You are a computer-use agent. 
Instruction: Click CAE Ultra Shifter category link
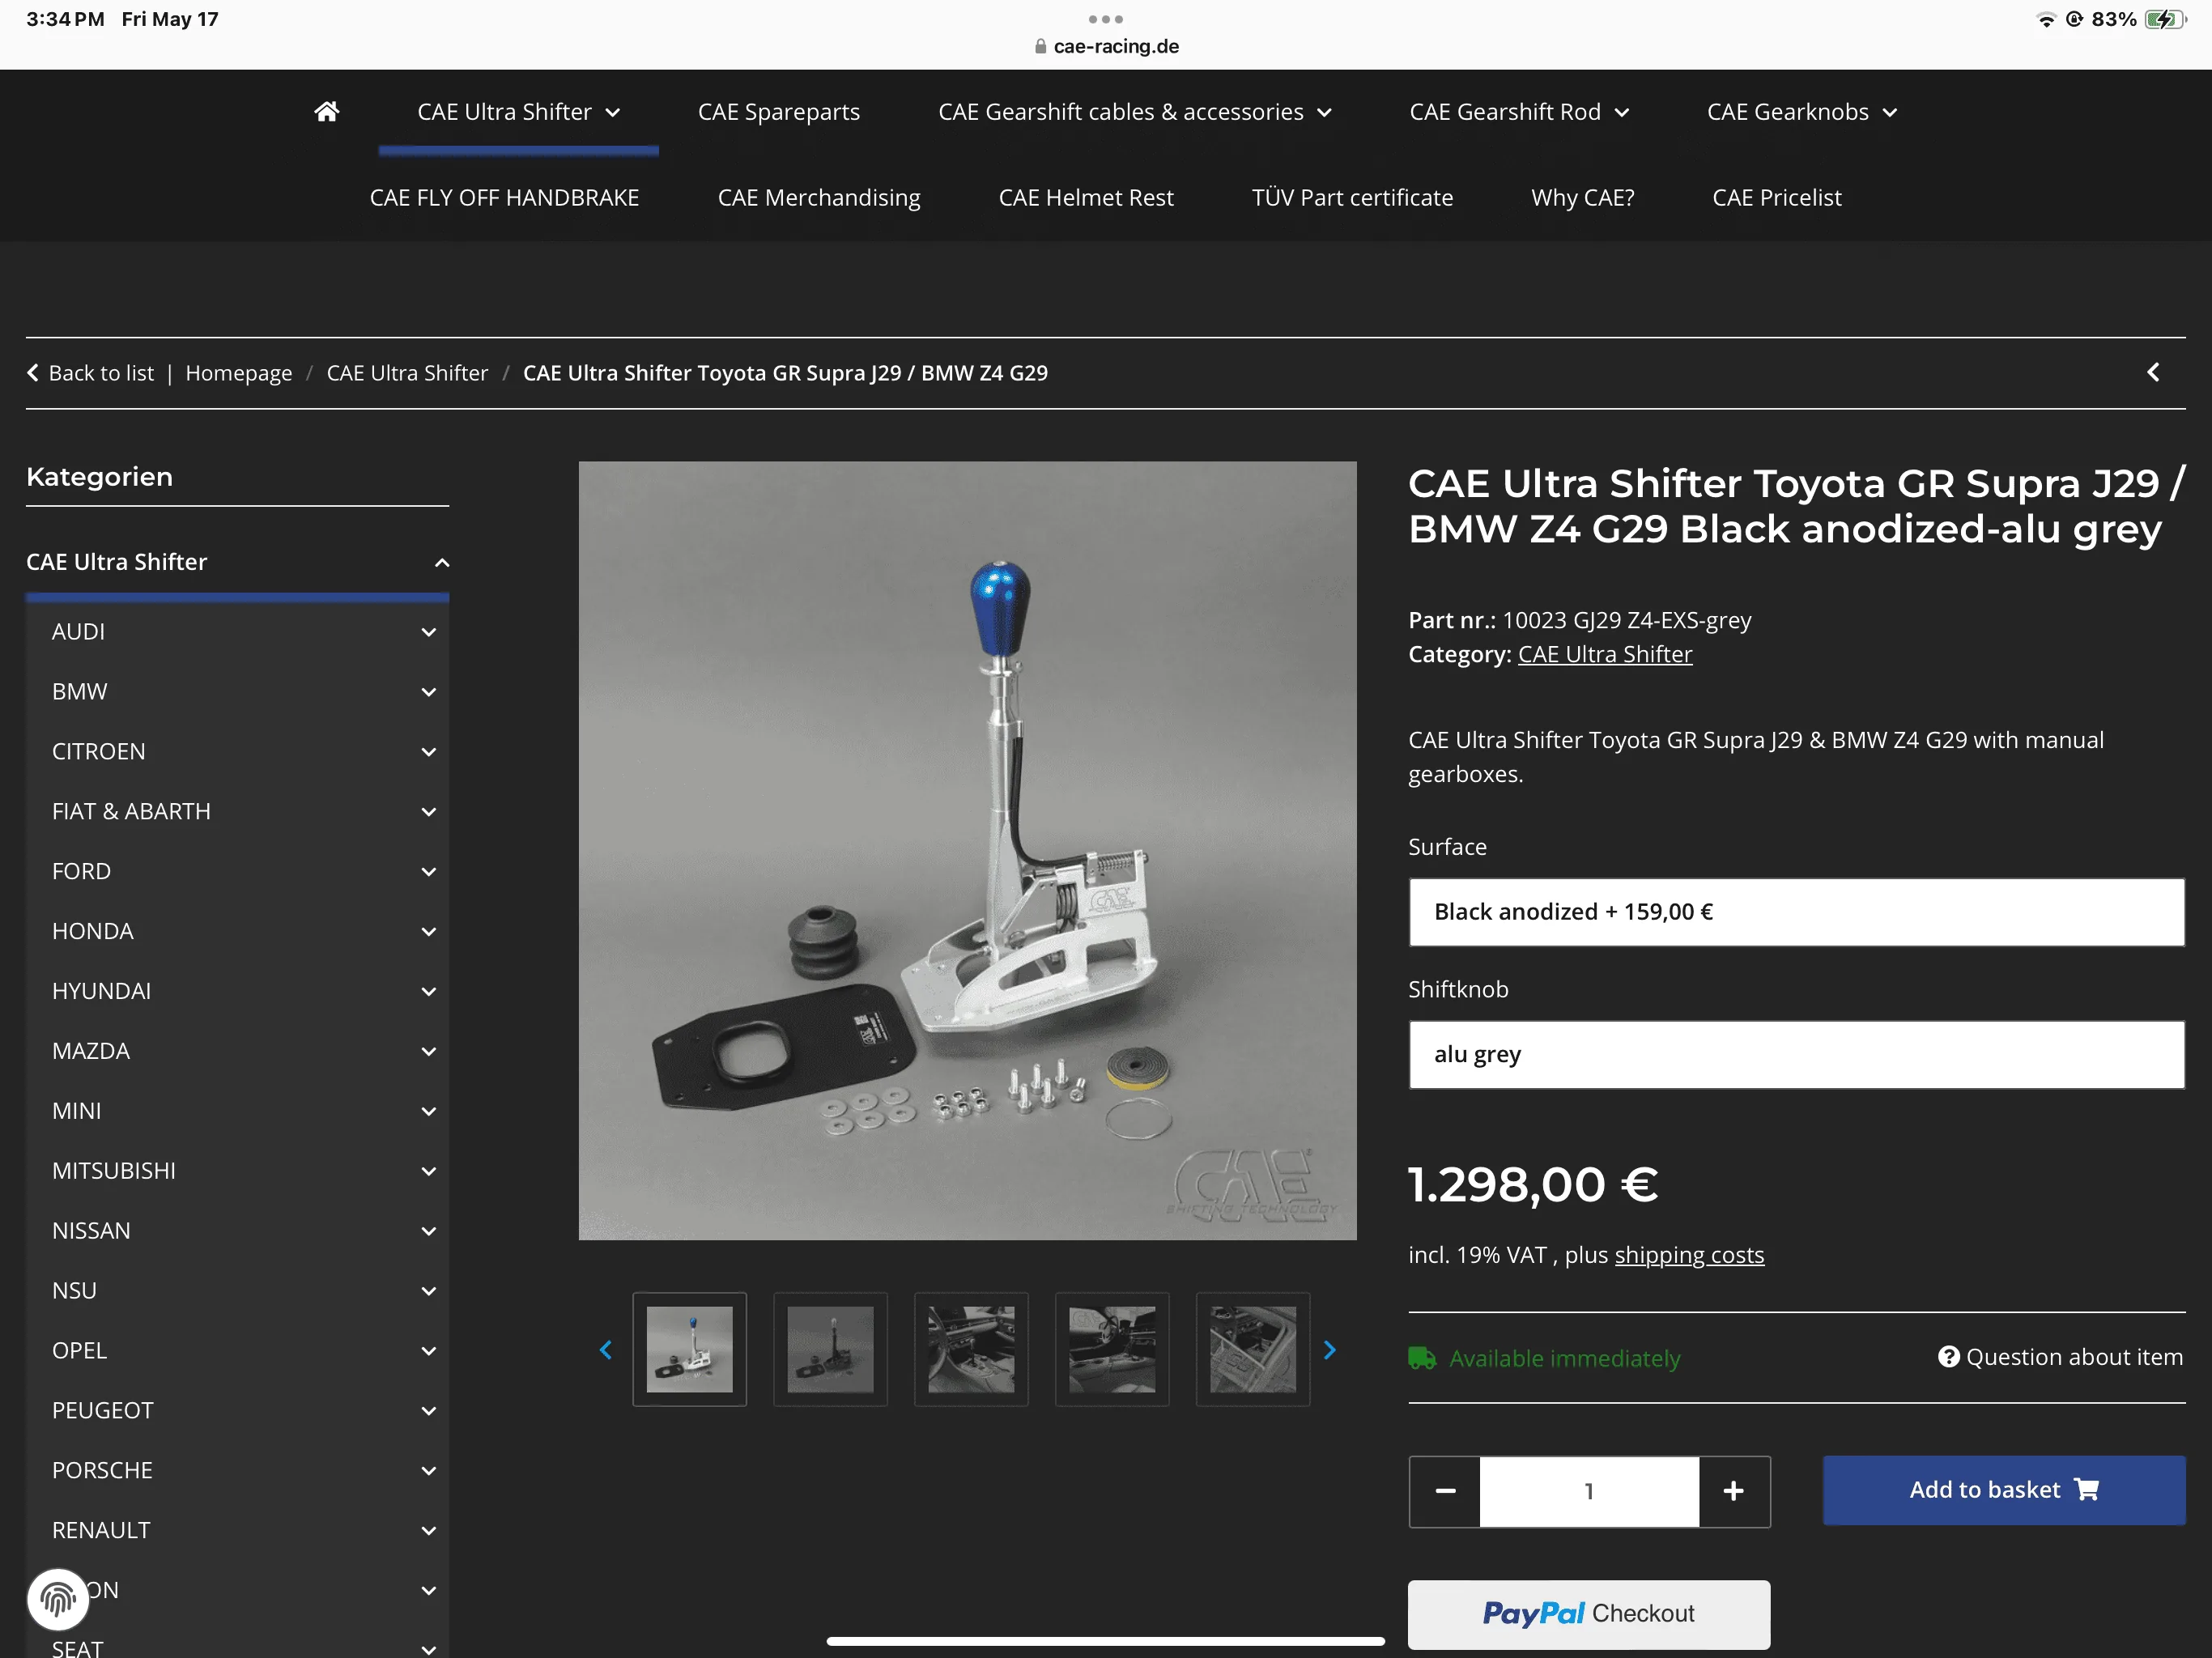pos(1605,654)
